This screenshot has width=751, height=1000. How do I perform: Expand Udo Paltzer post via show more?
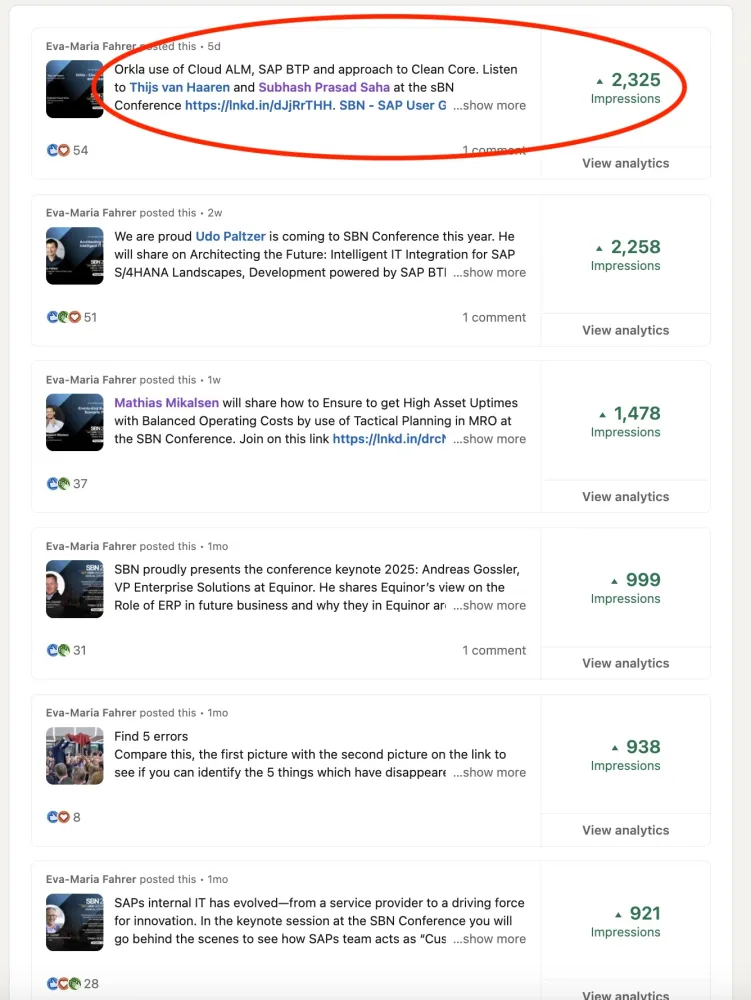[x=490, y=272]
